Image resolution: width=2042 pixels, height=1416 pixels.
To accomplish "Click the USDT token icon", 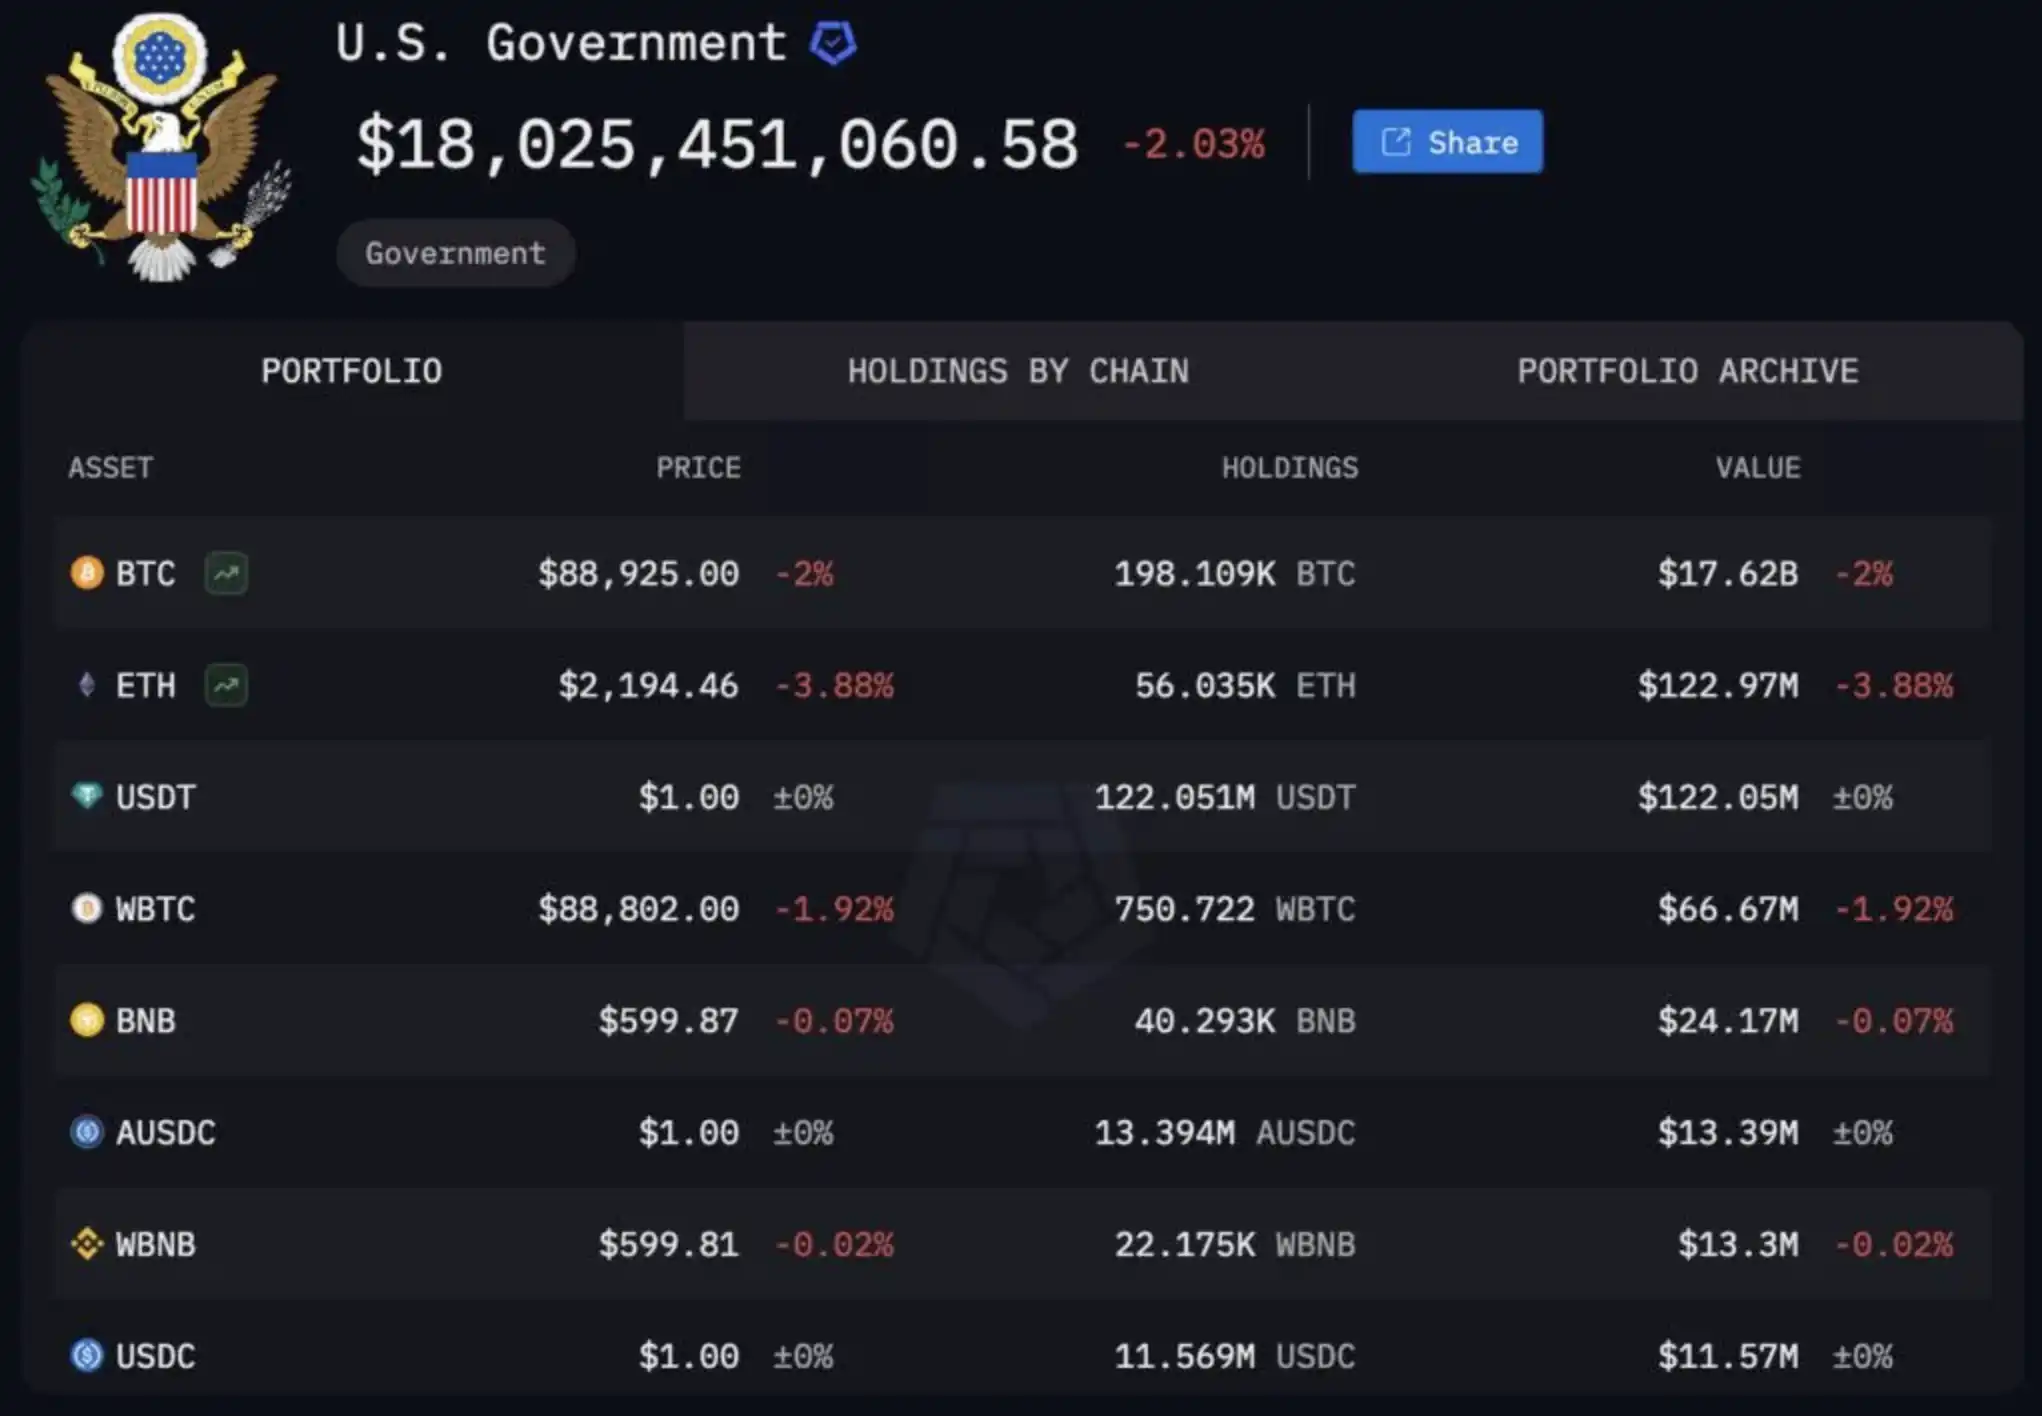I will pos(87,796).
